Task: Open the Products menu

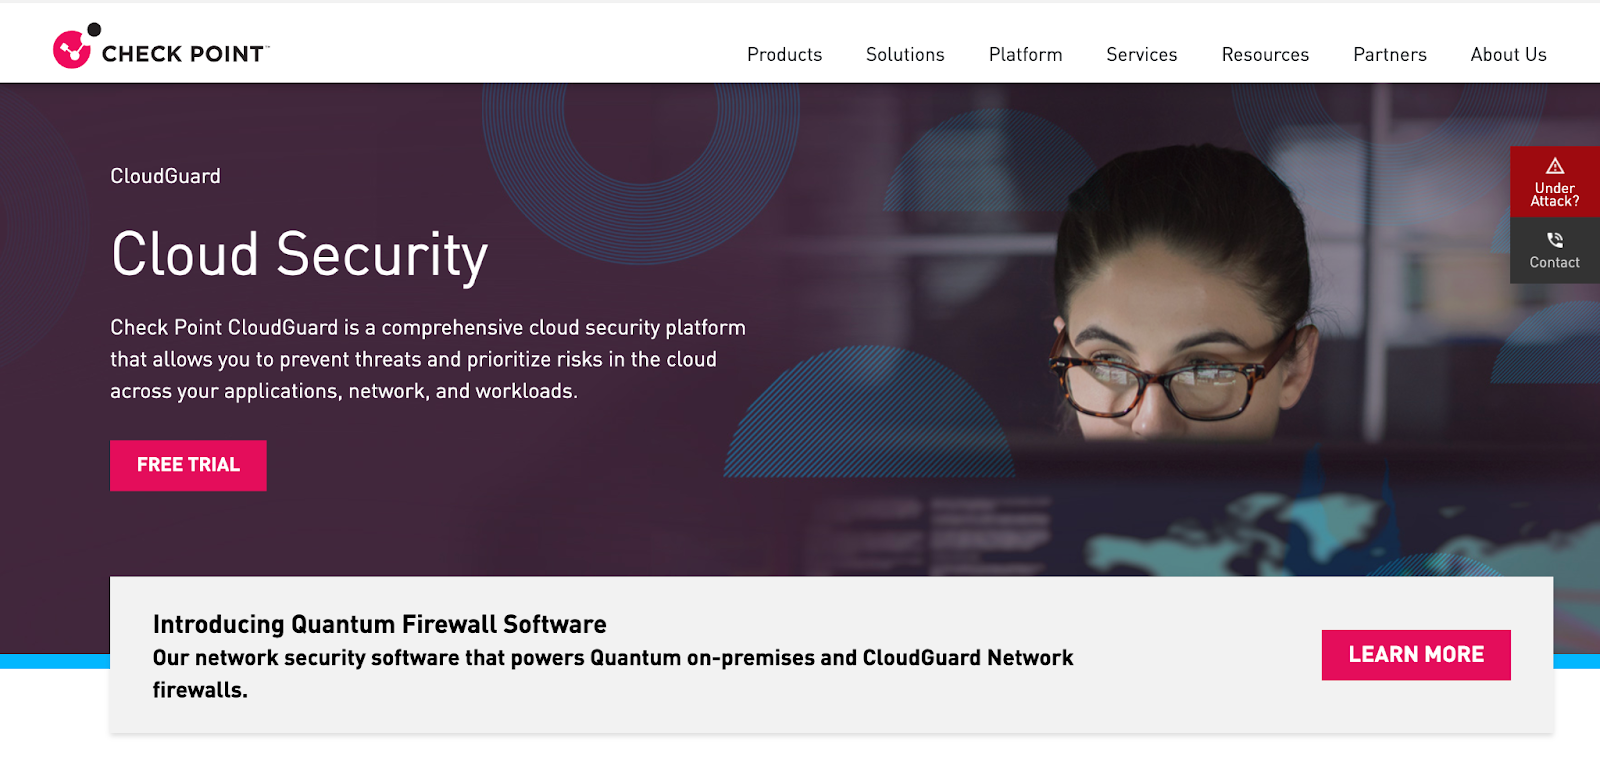Action: (784, 55)
